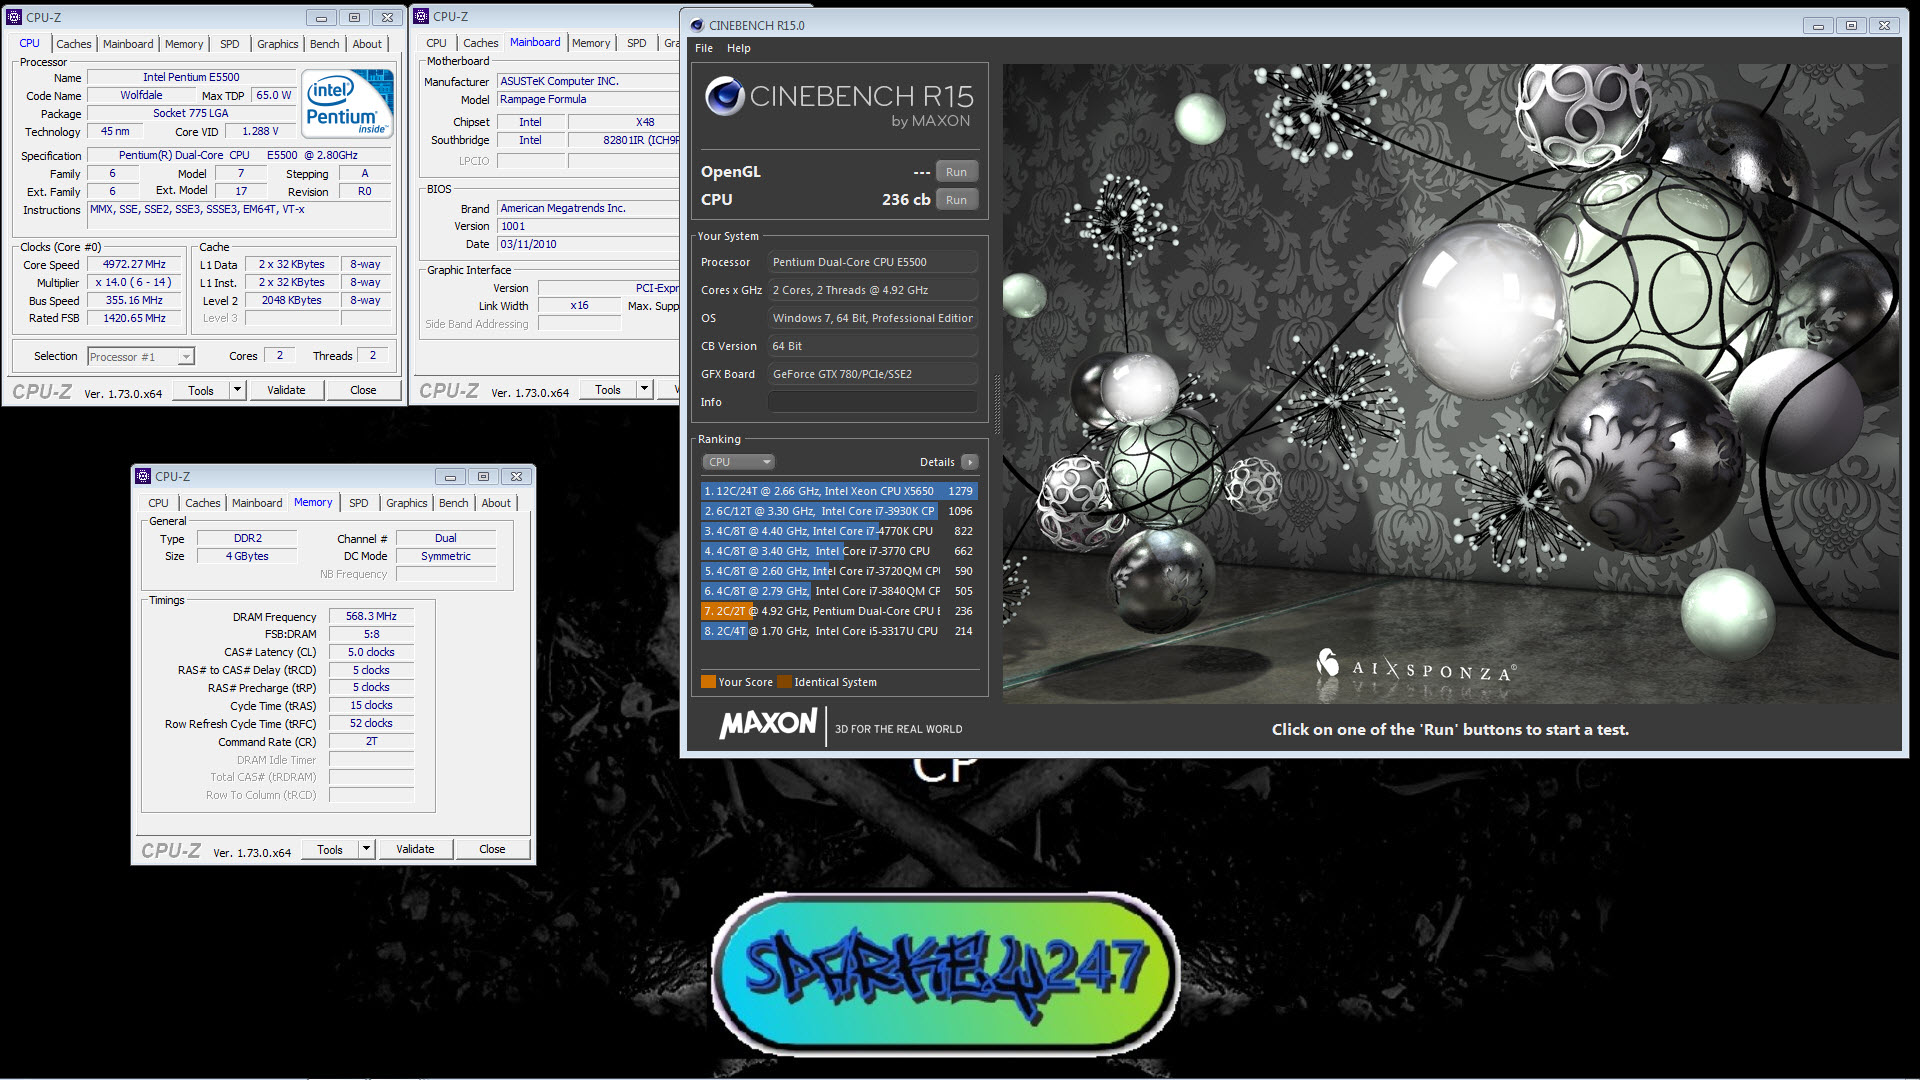Image resolution: width=1920 pixels, height=1080 pixels.
Task: Open About tab in CPU window
Action: tap(367, 44)
